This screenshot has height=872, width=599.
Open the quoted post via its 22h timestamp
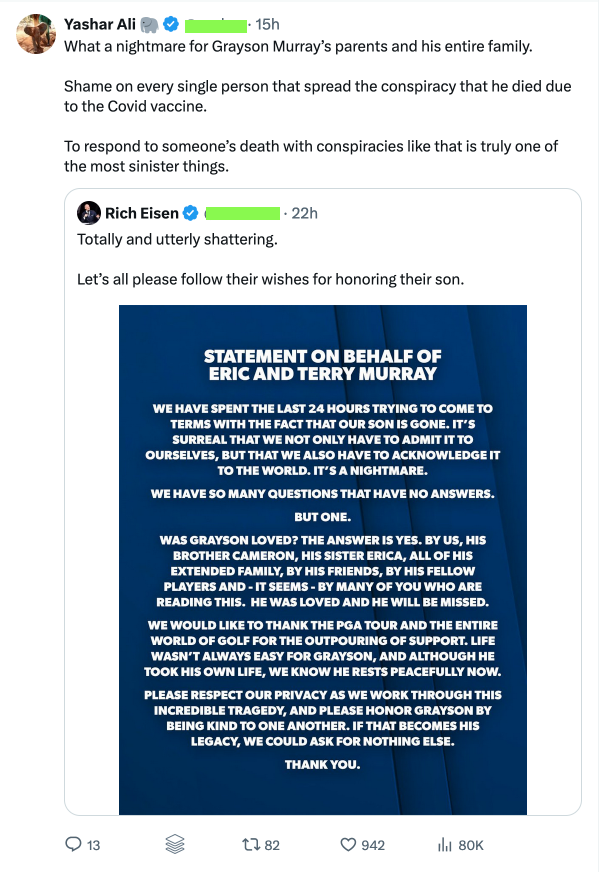(306, 212)
